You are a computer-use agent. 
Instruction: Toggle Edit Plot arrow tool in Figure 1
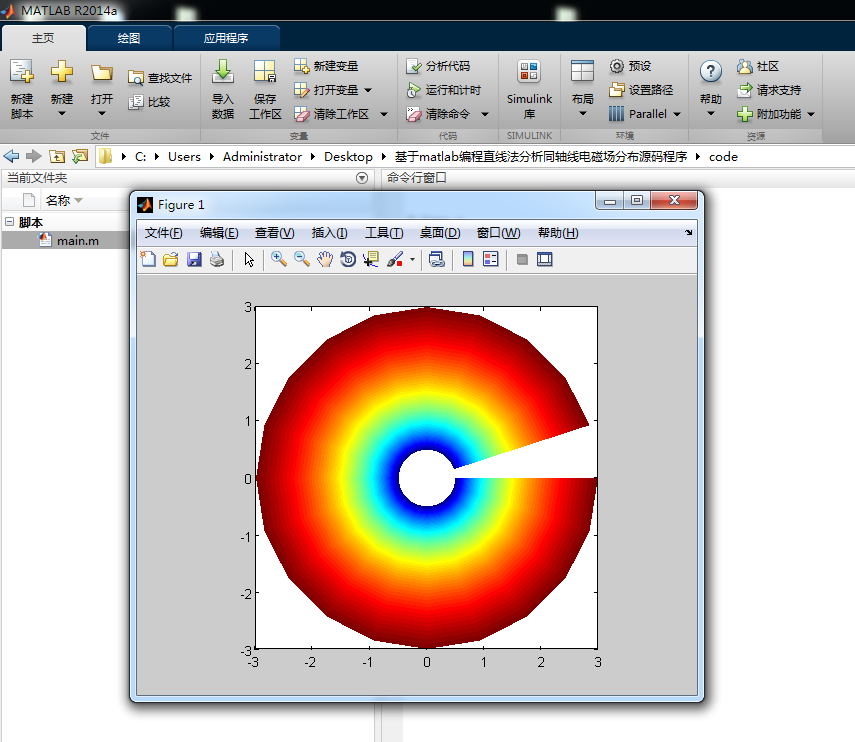[249, 260]
